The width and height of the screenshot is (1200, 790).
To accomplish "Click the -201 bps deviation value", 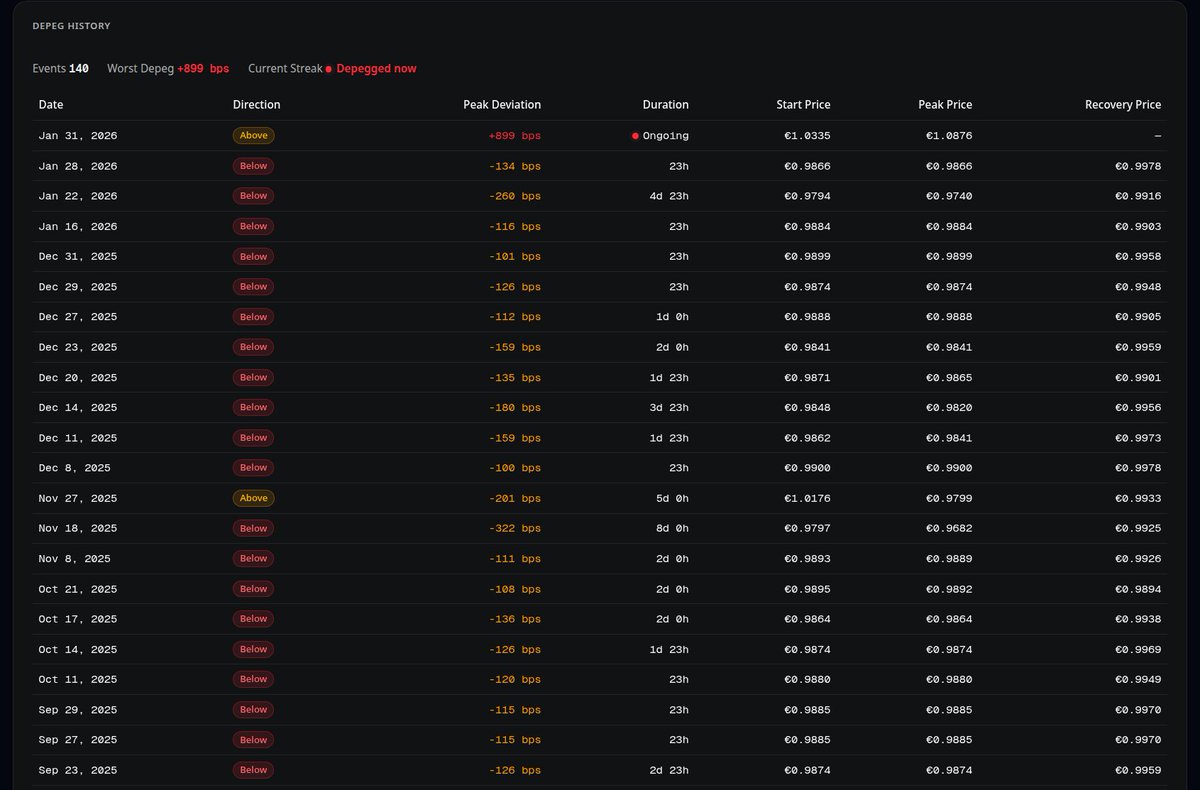I will coord(515,498).
